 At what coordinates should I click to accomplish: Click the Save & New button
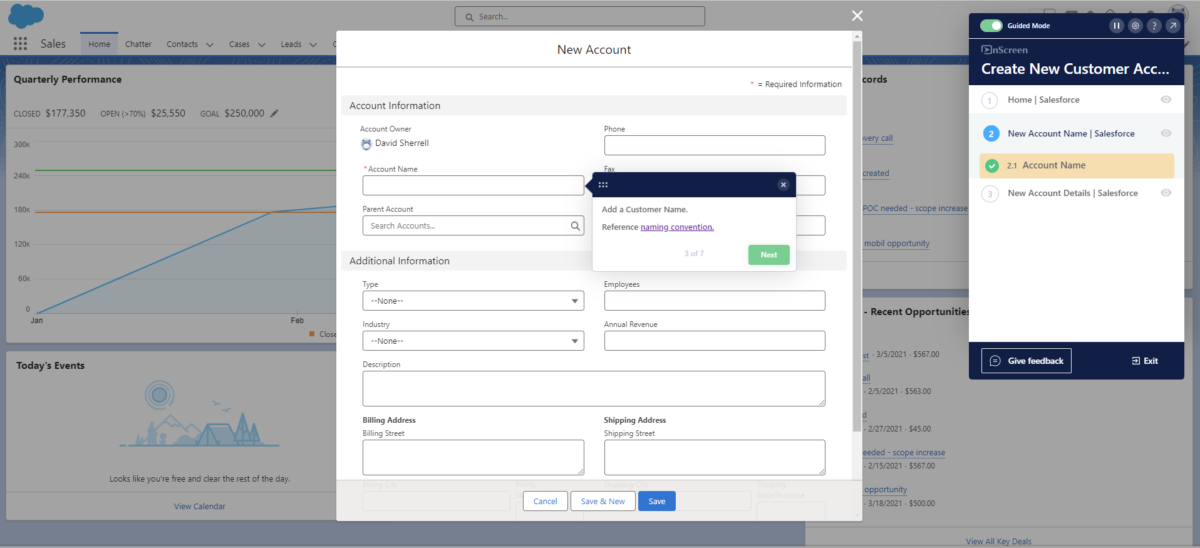point(603,501)
